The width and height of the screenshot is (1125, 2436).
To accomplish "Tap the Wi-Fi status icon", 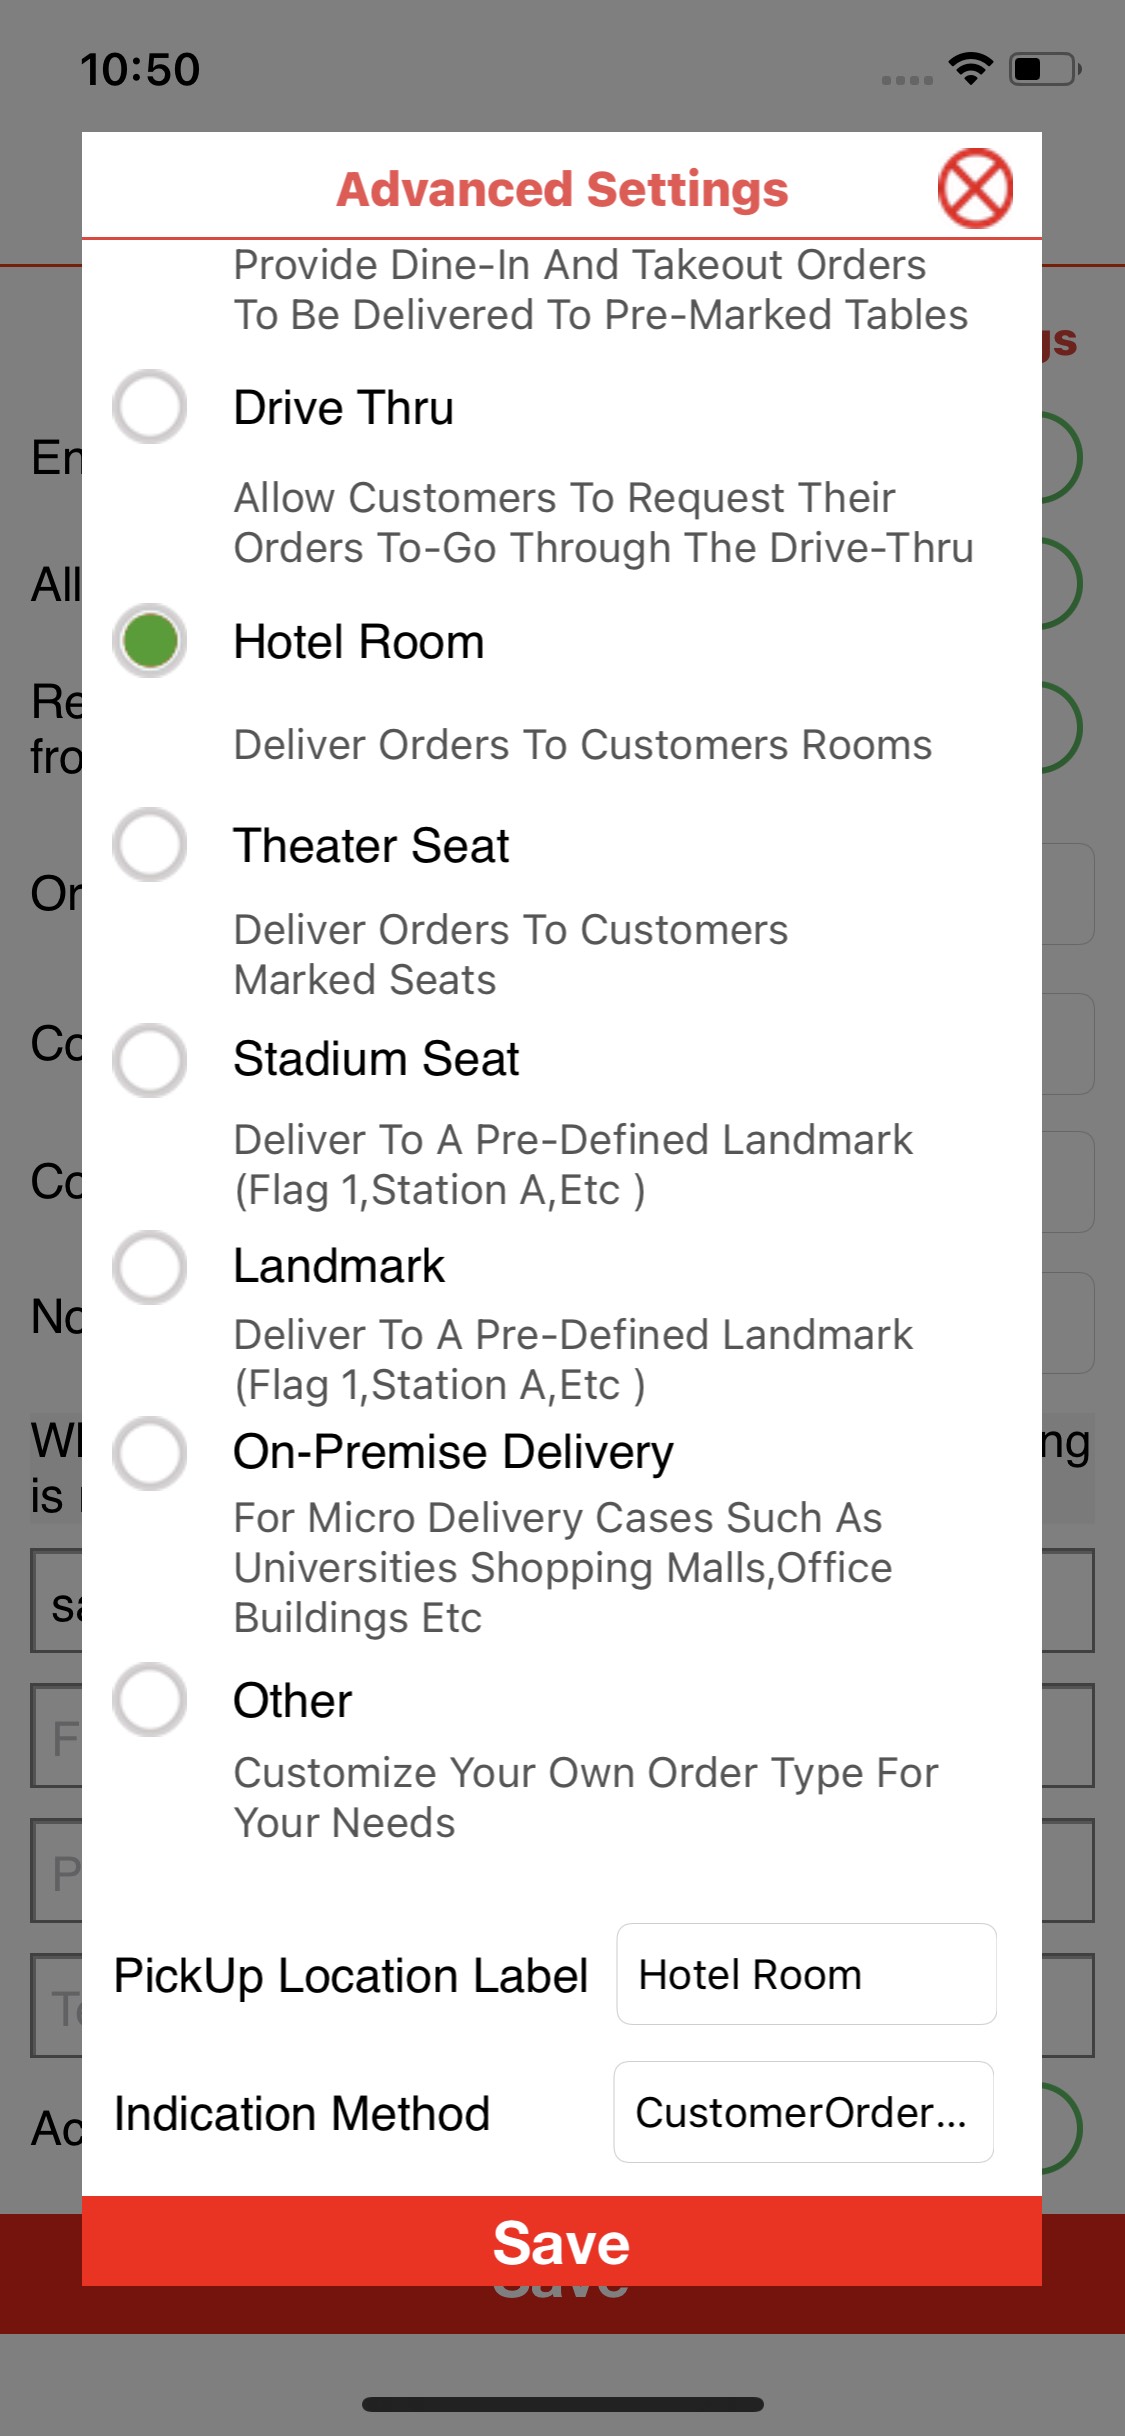I will click(970, 68).
